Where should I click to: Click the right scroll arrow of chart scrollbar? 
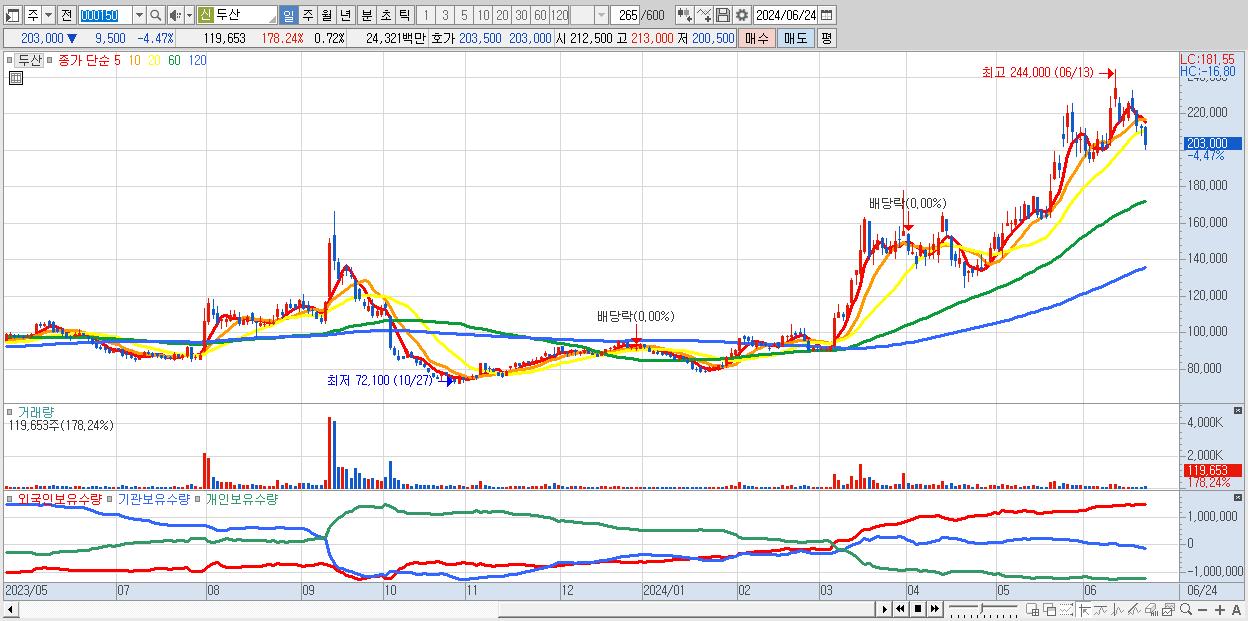[x=884, y=609]
